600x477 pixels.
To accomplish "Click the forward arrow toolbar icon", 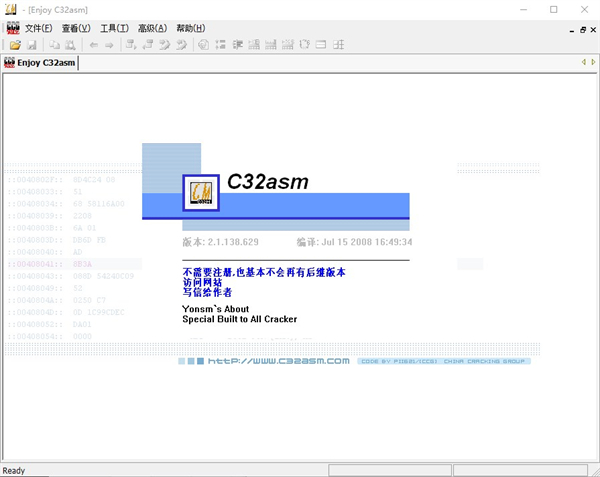I will pos(109,45).
